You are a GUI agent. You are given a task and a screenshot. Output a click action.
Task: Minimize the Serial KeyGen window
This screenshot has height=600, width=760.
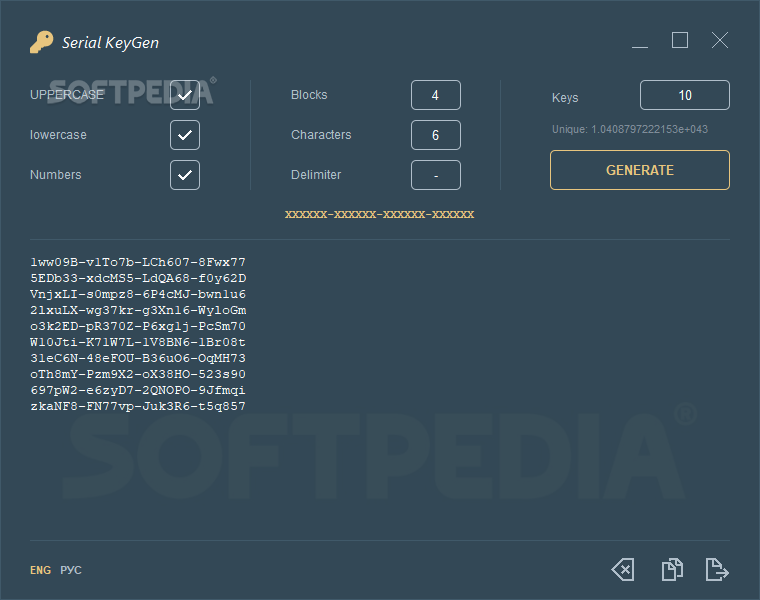[x=640, y=42]
